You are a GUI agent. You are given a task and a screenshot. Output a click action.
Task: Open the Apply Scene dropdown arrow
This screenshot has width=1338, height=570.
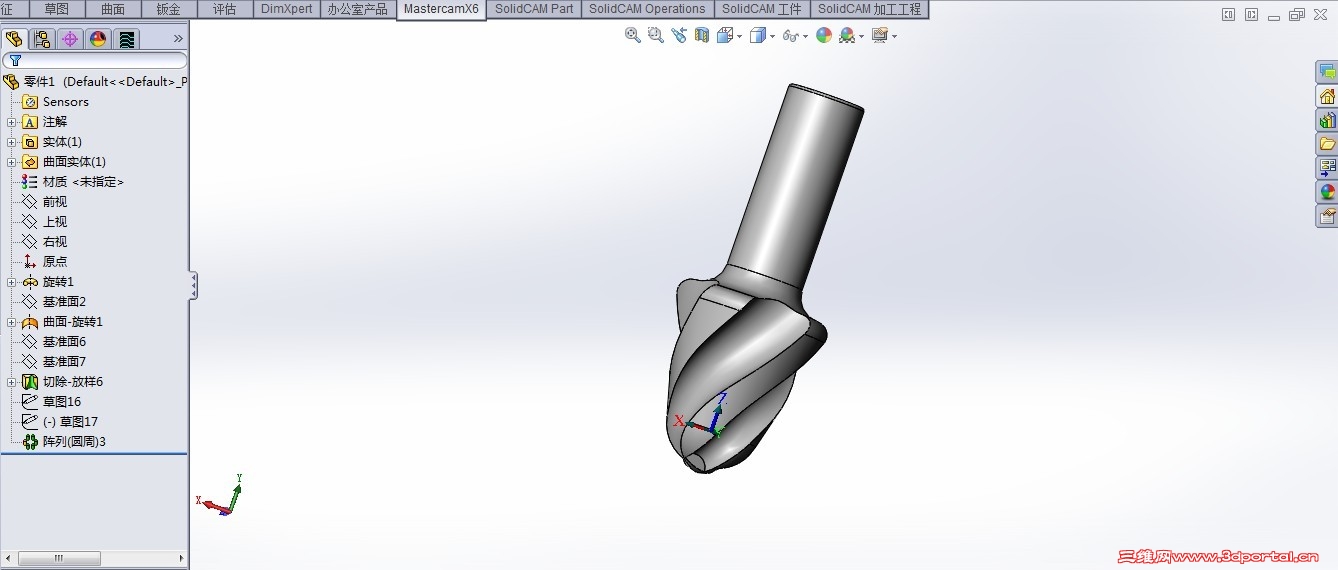[x=860, y=36]
